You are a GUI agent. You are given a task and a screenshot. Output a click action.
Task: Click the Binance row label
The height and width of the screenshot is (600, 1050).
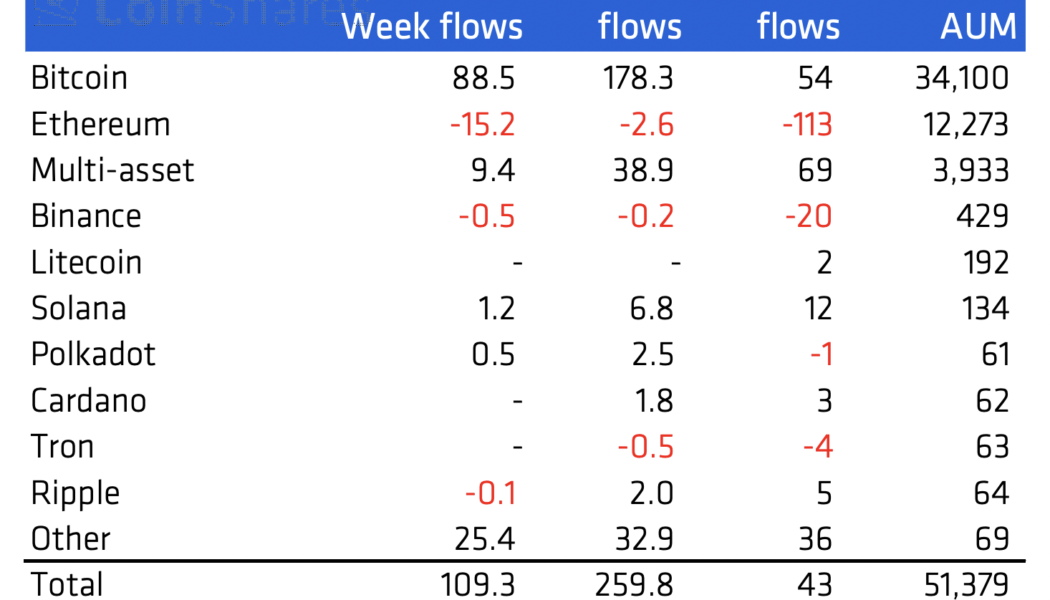(86, 216)
